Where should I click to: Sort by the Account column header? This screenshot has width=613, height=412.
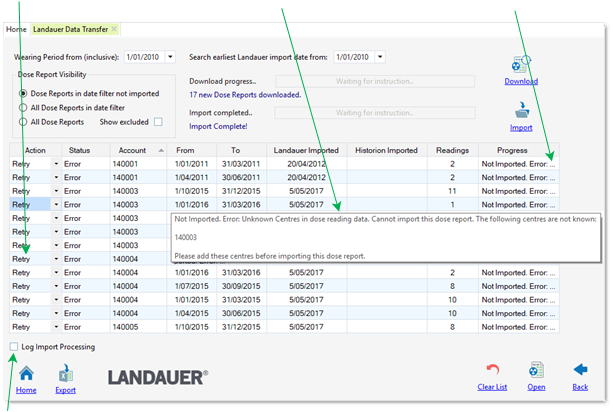[138, 150]
